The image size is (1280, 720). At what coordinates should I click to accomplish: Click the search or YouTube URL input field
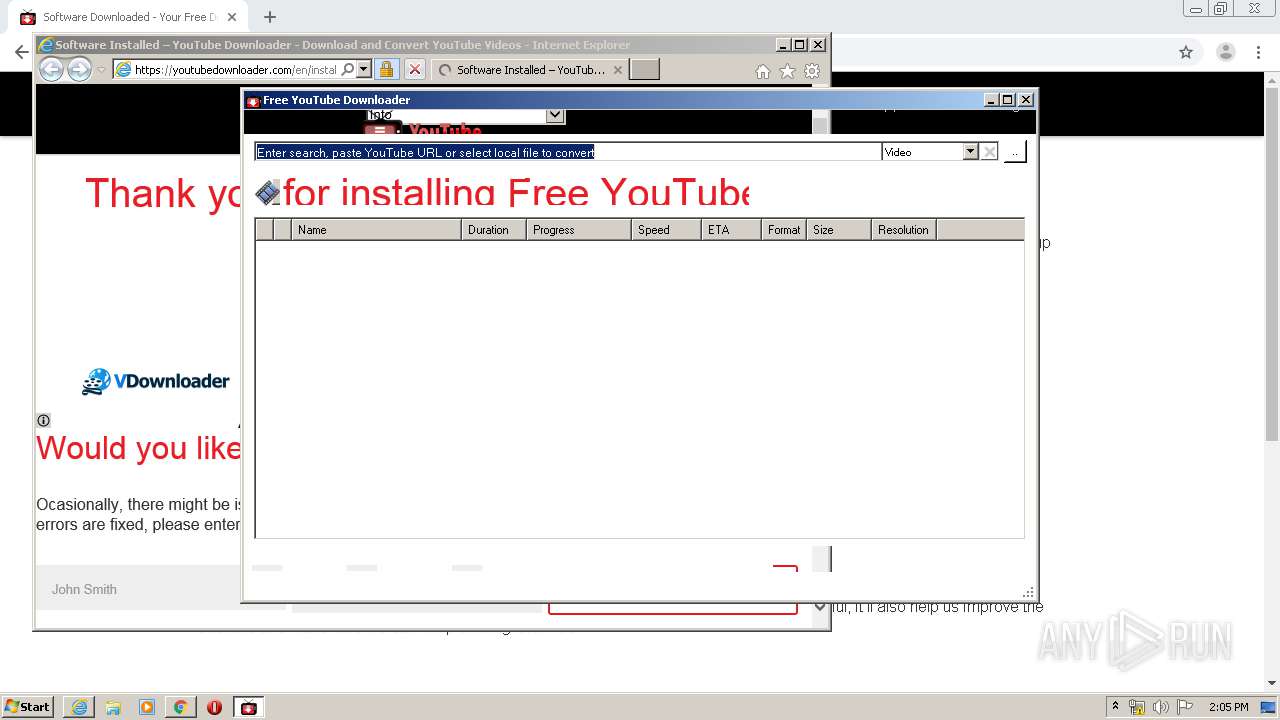(x=567, y=152)
